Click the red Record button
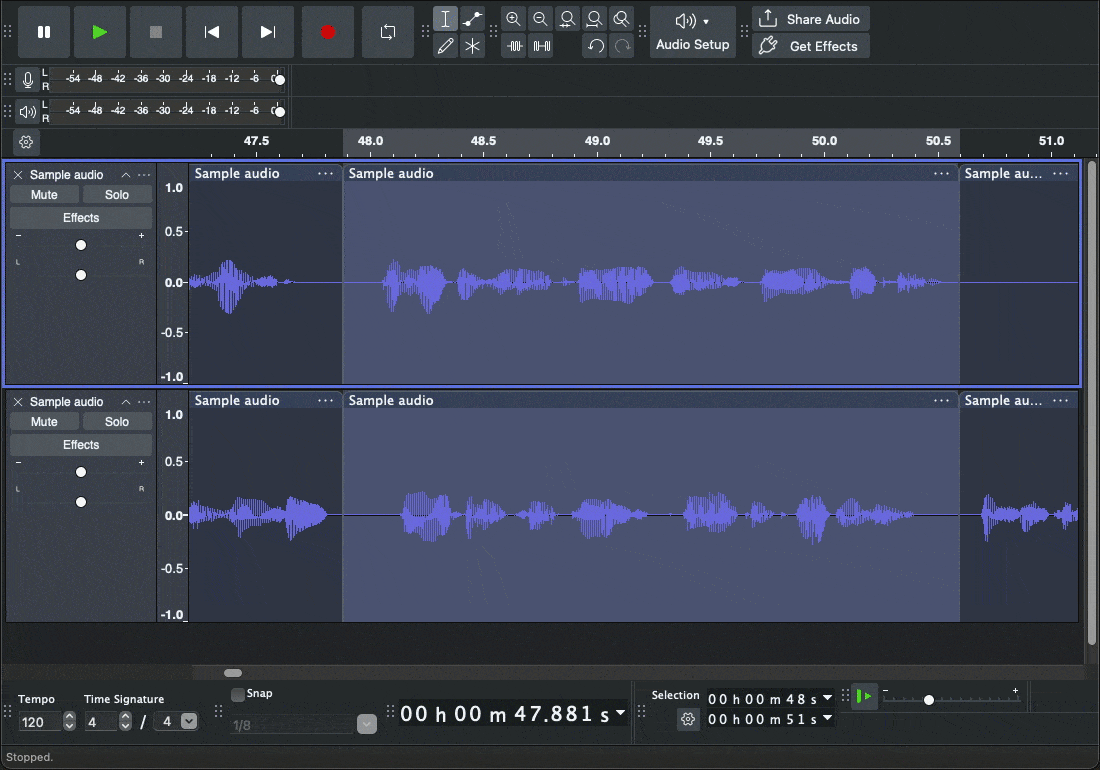The width and height of the screenshot is (1100, 770). pos(327,32)
